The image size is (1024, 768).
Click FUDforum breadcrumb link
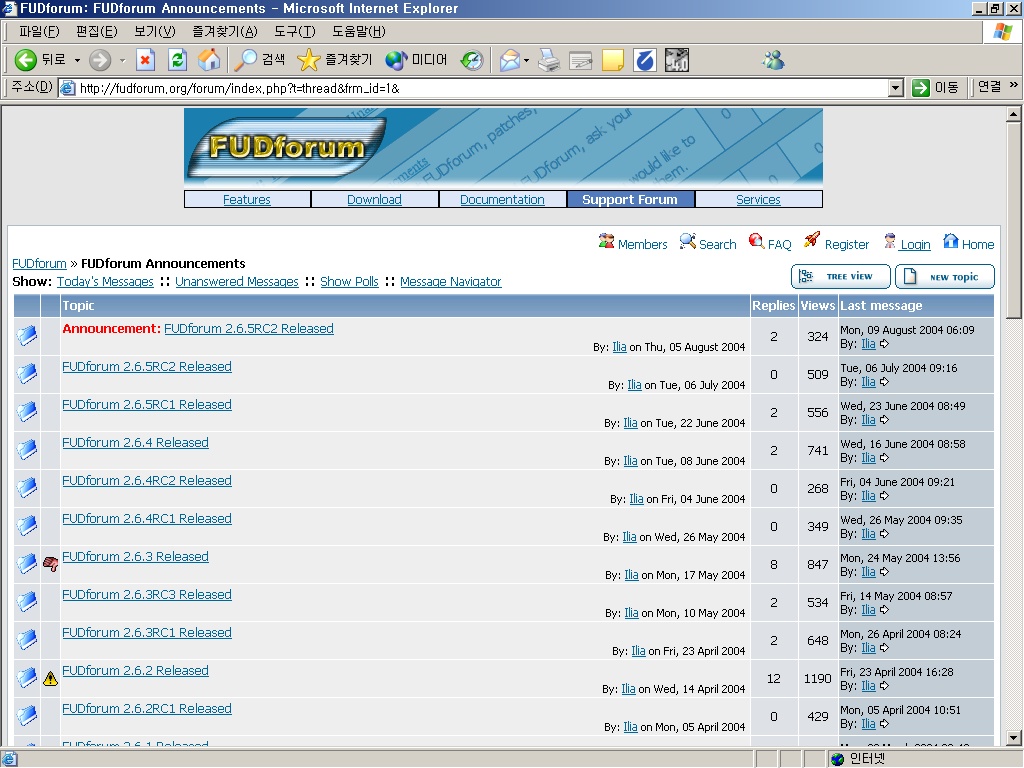pyautogui.click(x=39, y=263)
